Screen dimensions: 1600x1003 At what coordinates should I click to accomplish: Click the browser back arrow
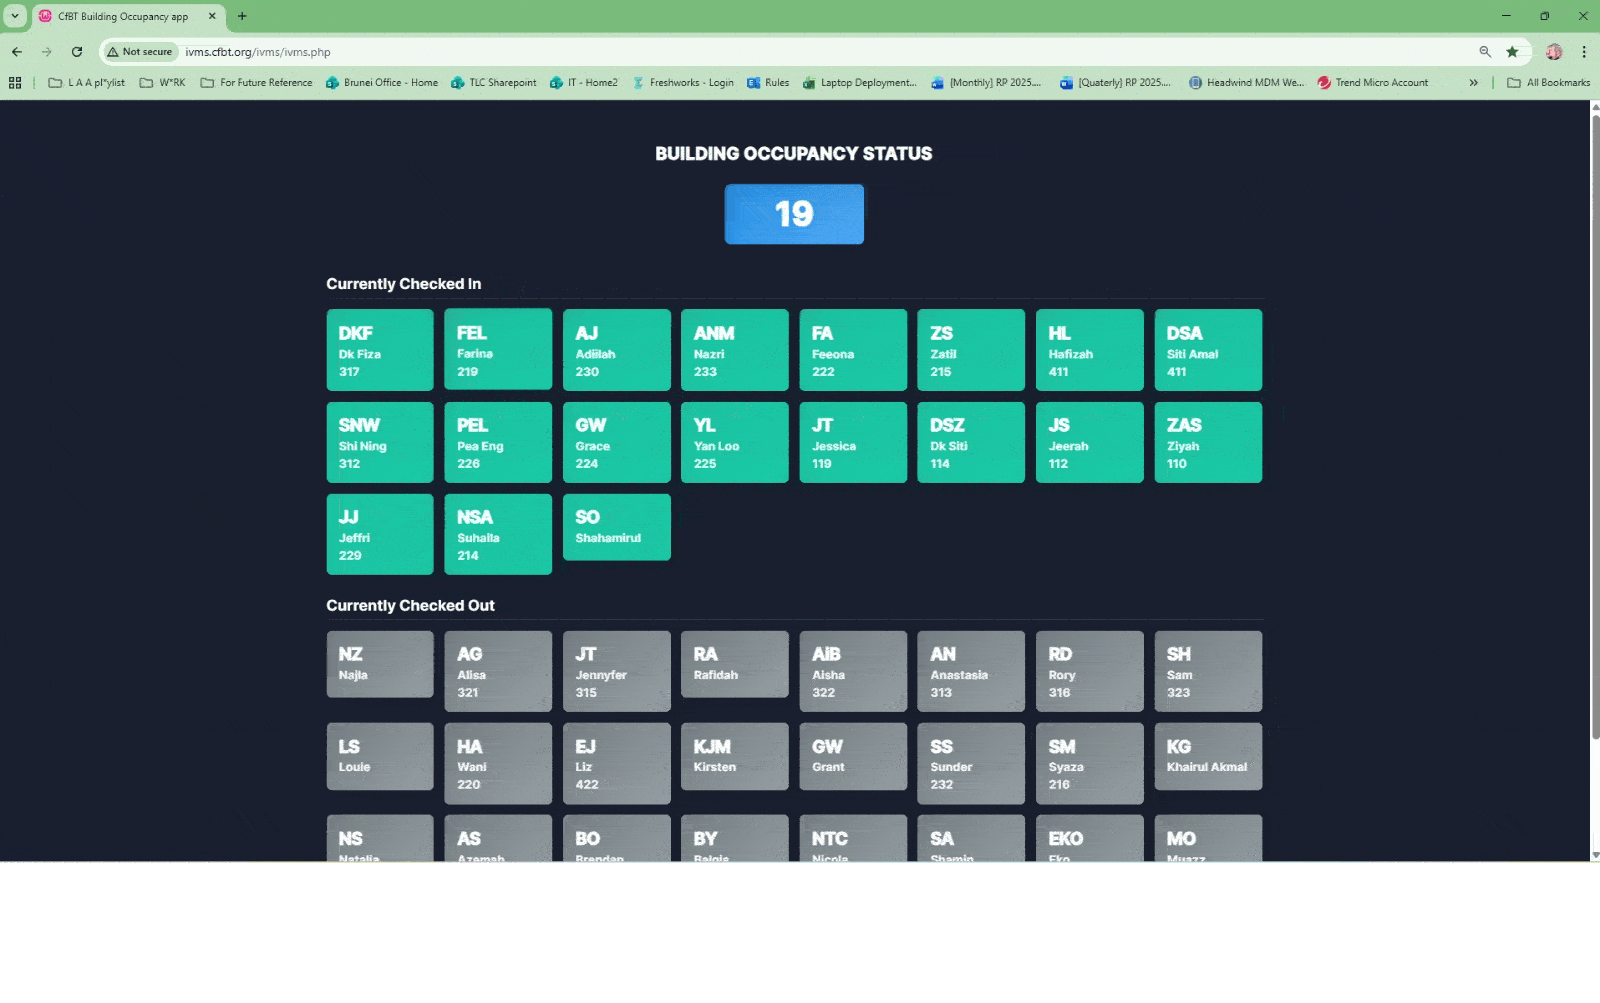(17, 52)
